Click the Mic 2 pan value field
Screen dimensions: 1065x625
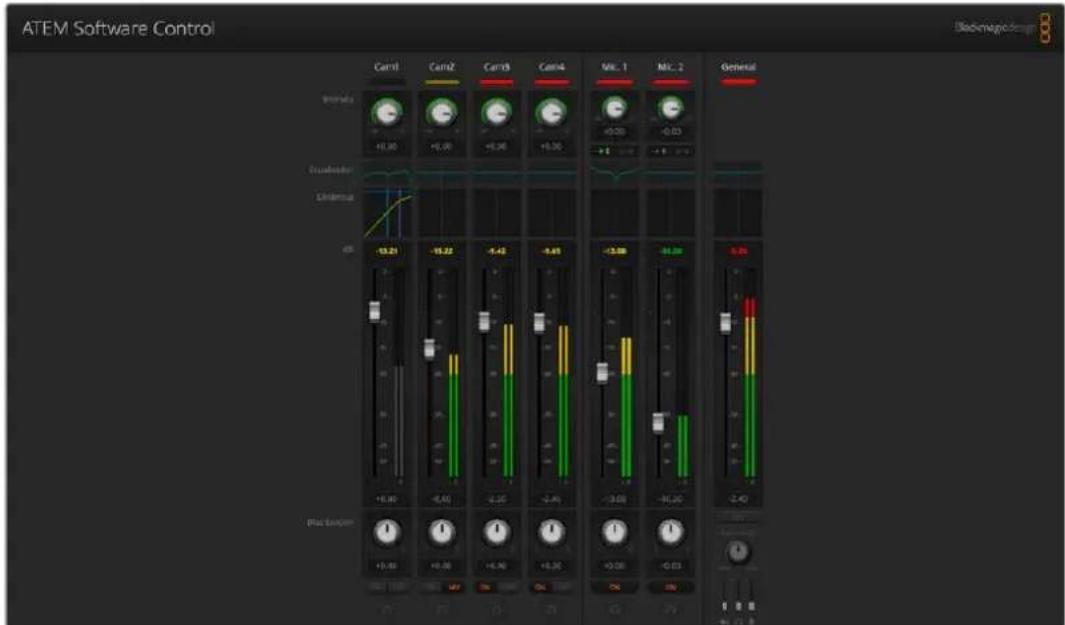pos(670,565)
